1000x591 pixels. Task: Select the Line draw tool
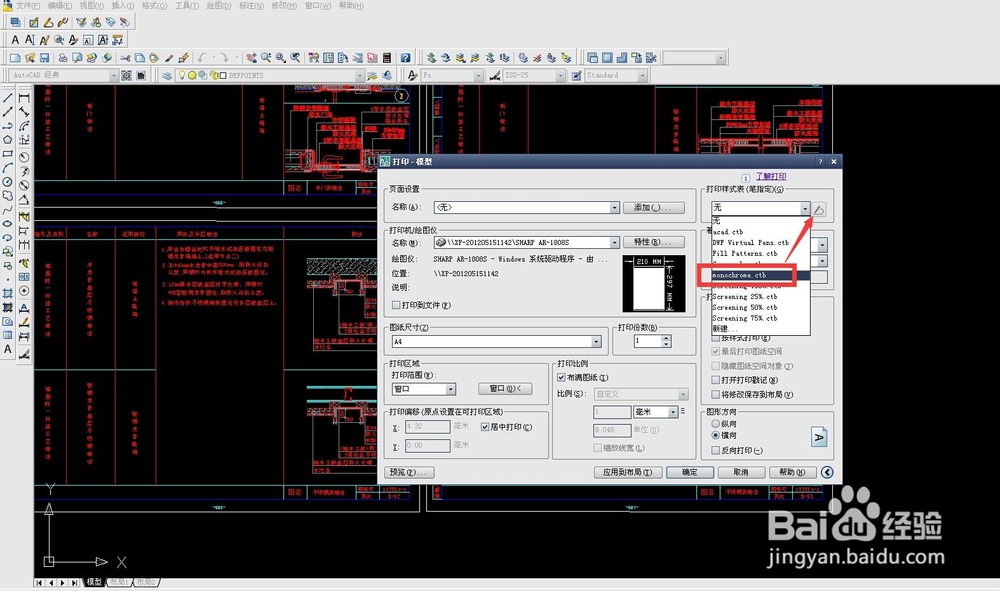tap(8, 98)
